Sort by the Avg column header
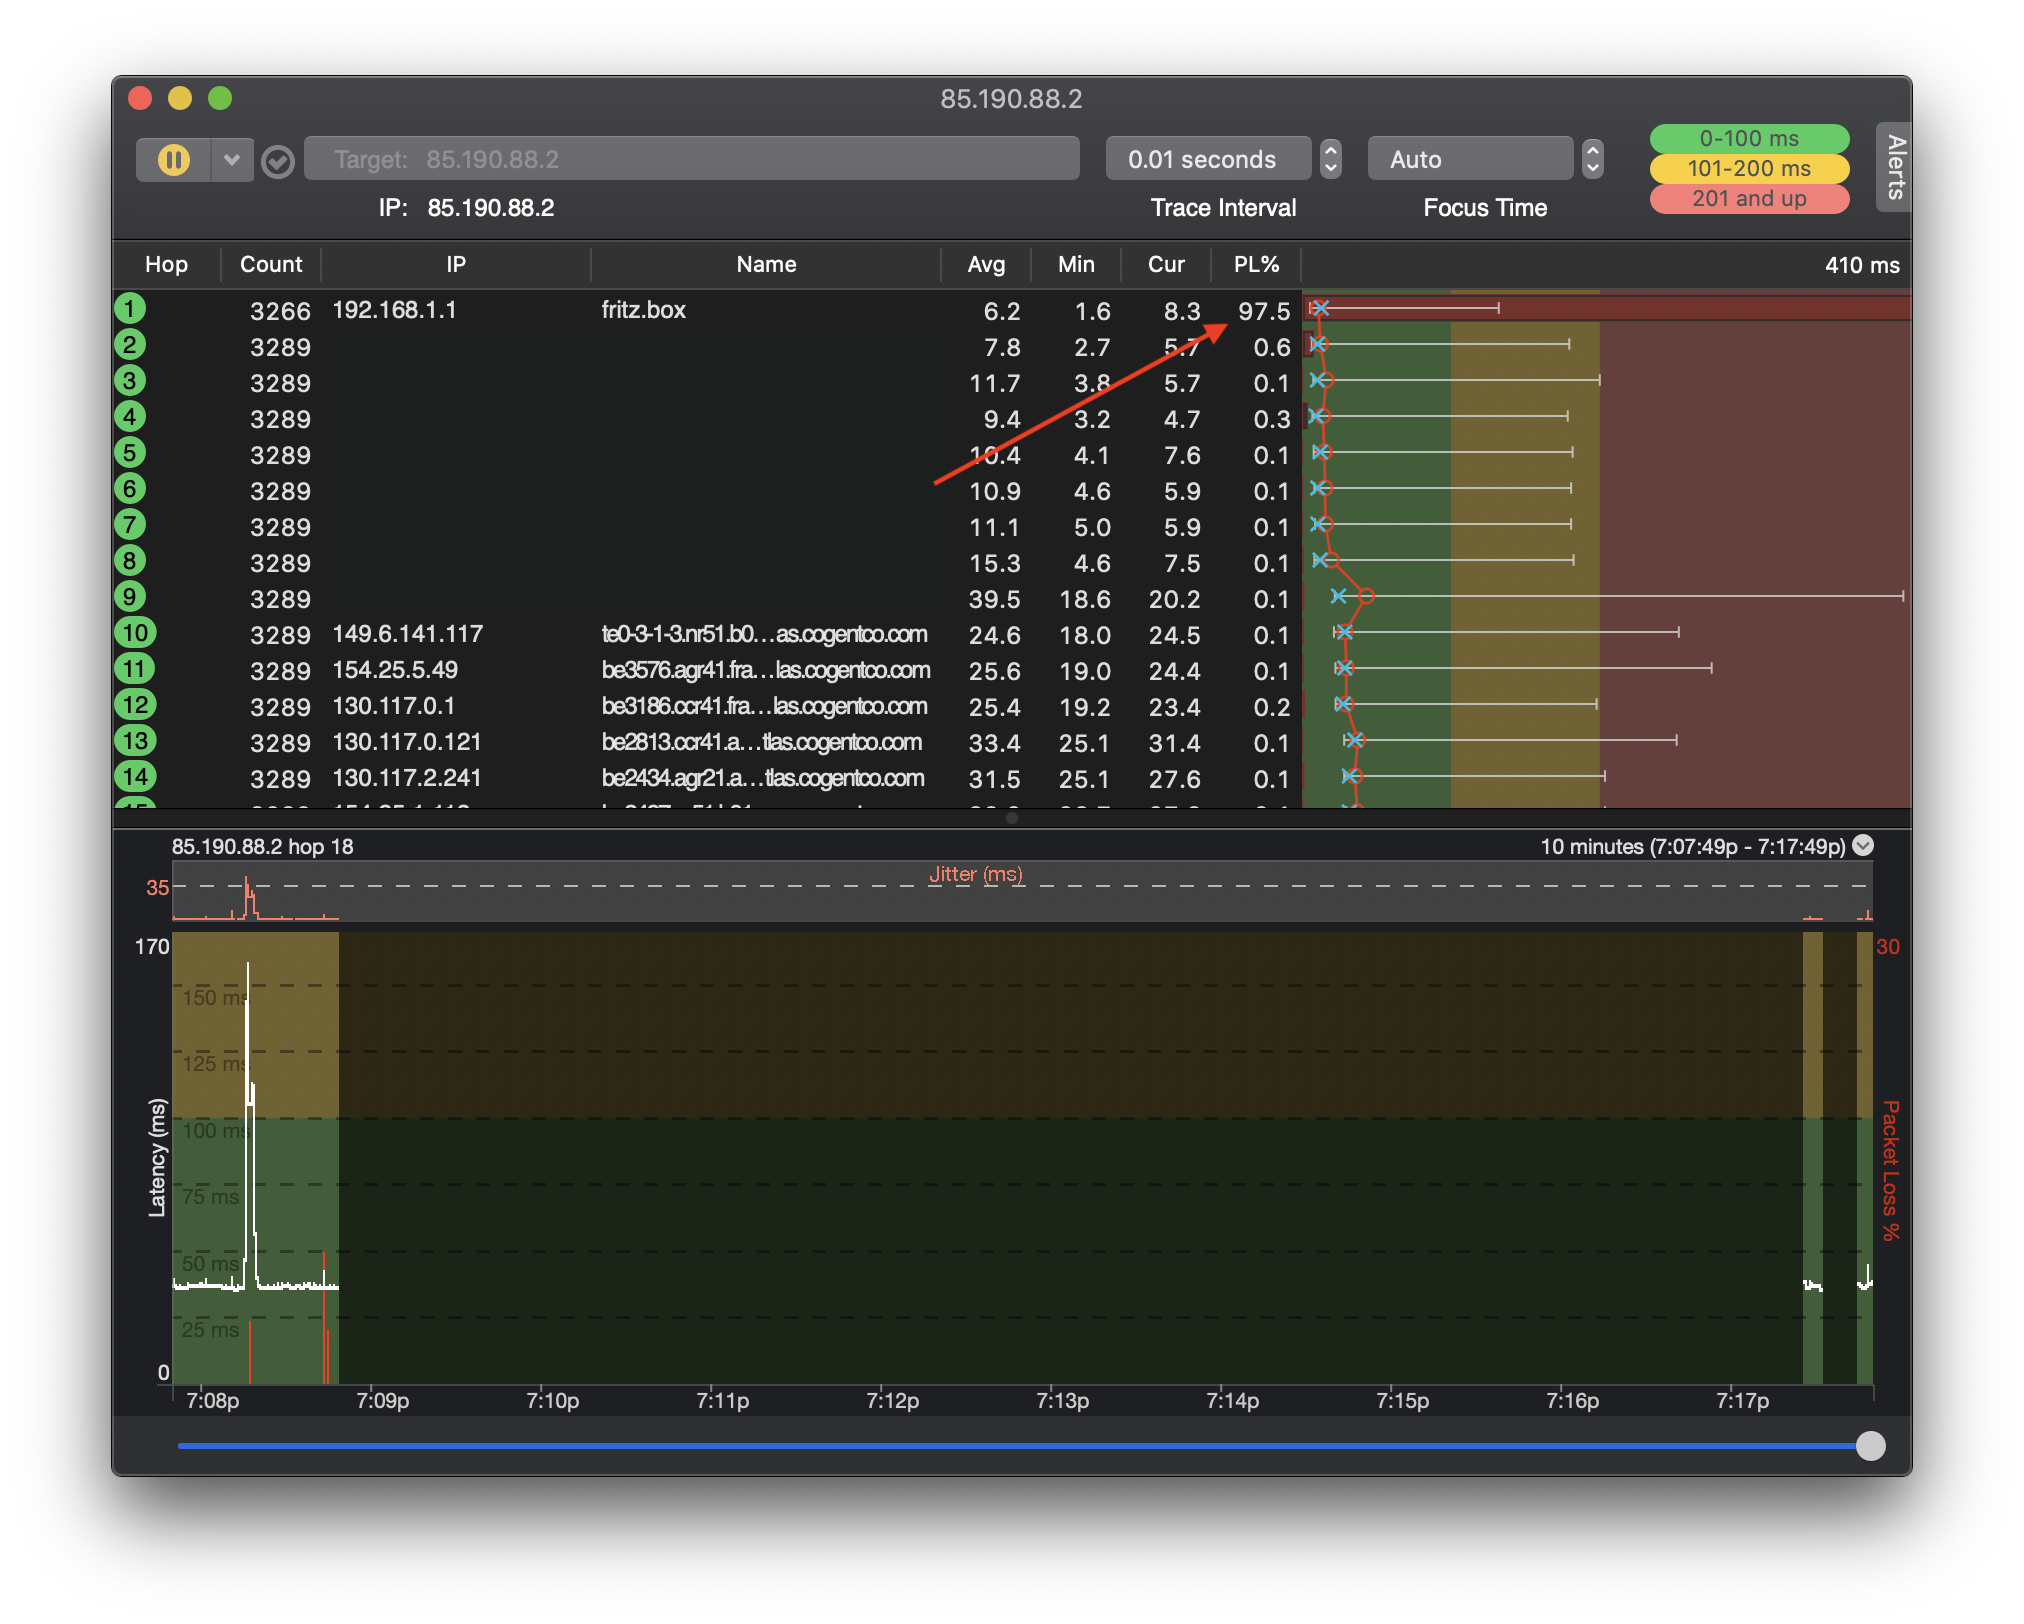This screenshot has height=1624, width=2024. (986, 265)
